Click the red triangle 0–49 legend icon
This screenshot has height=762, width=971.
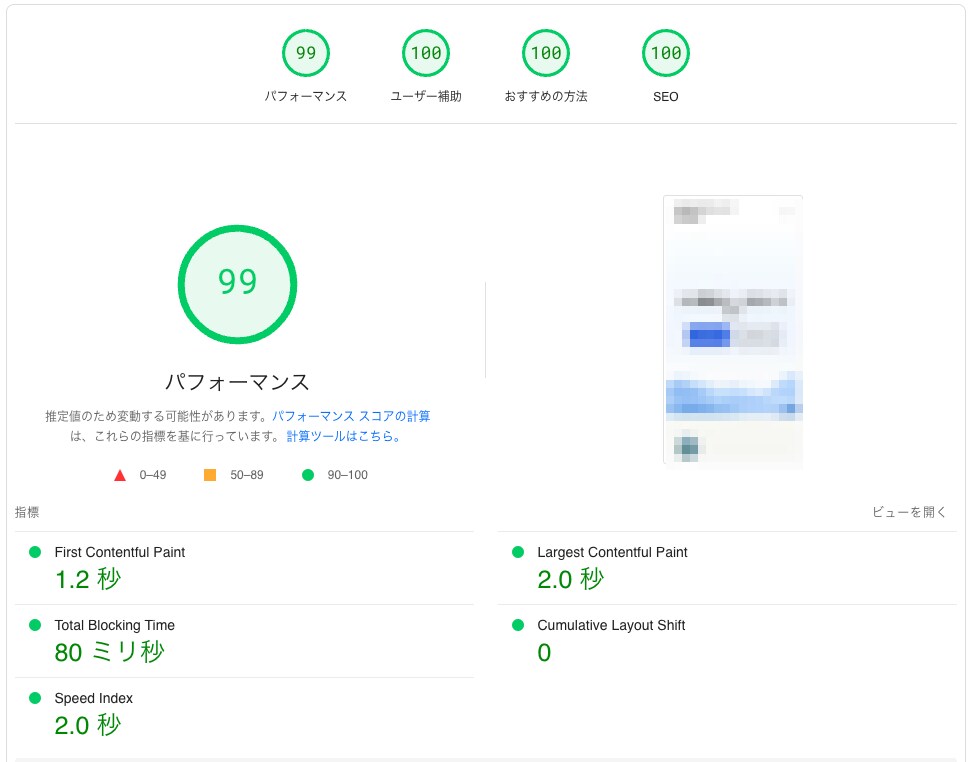(120, 475)
